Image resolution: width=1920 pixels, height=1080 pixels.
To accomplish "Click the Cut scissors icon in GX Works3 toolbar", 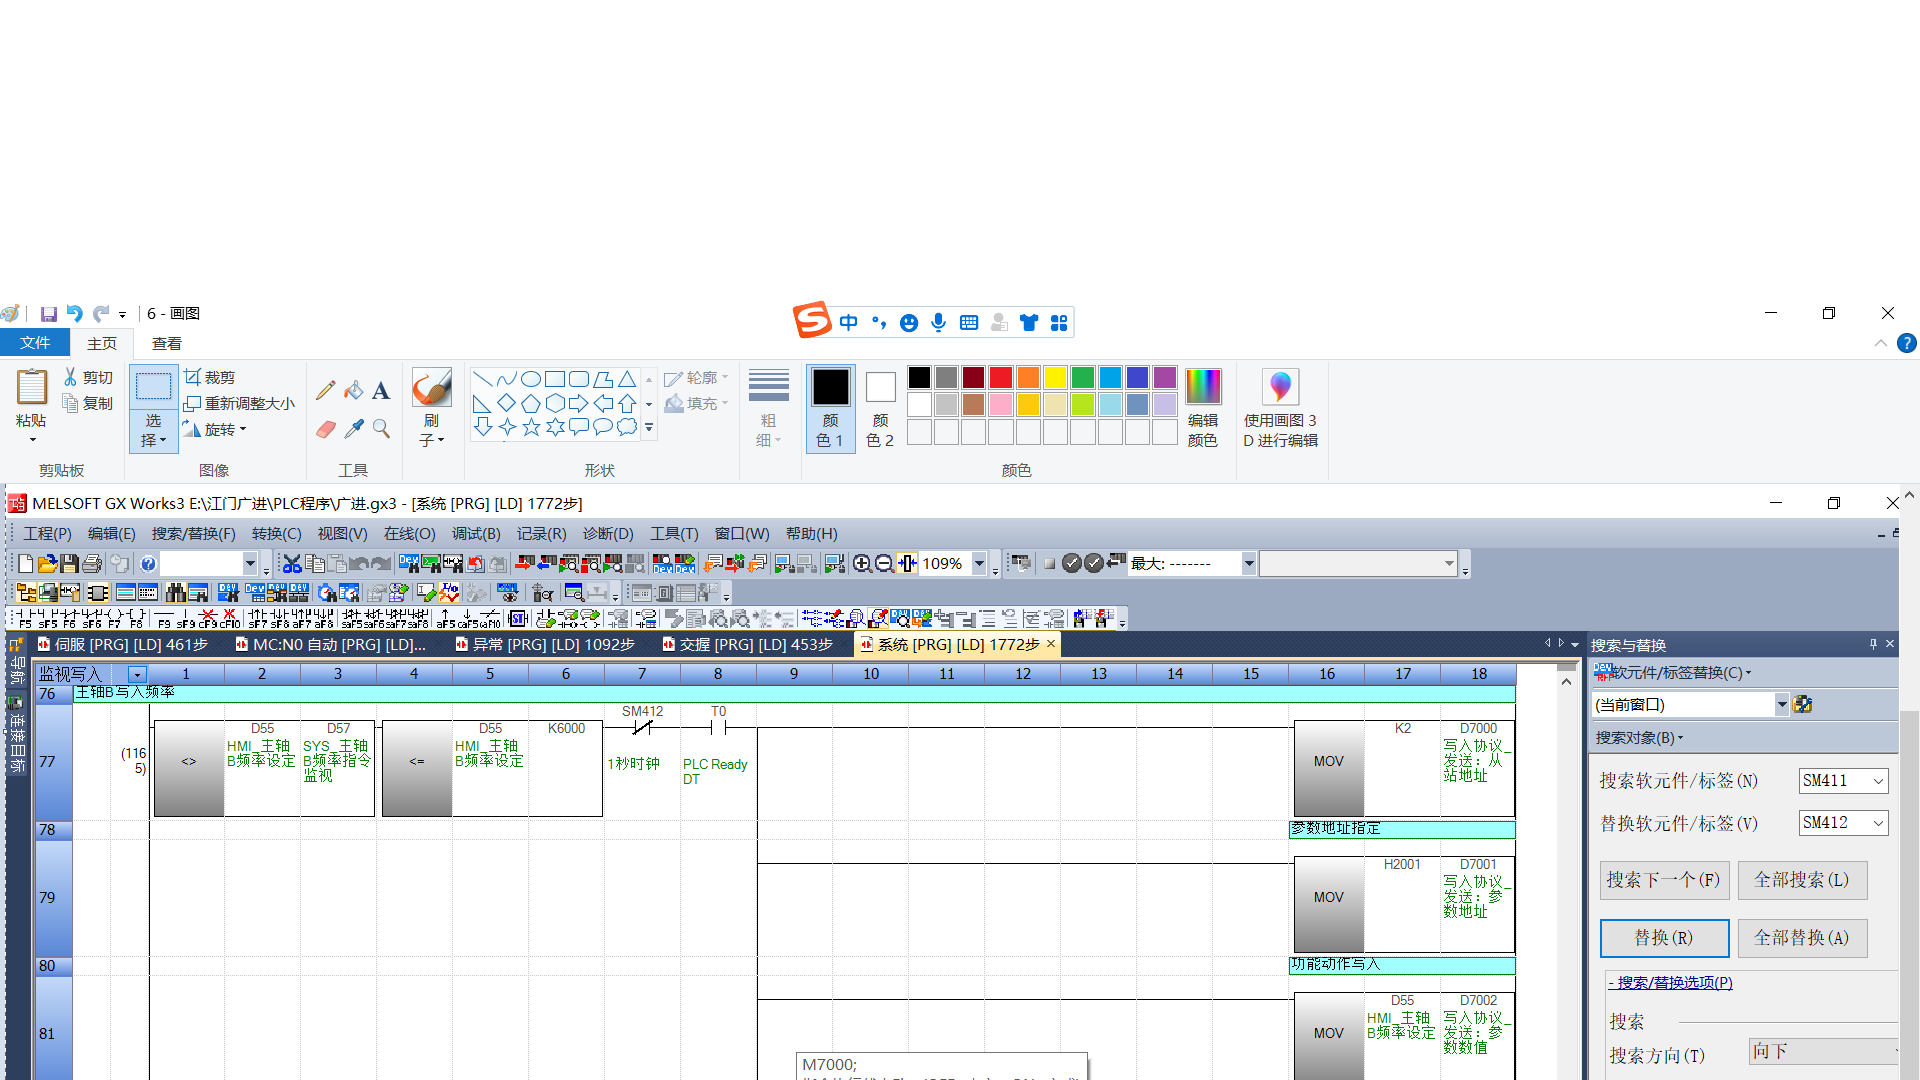I will pyautogui.click(x=291, y=564).
